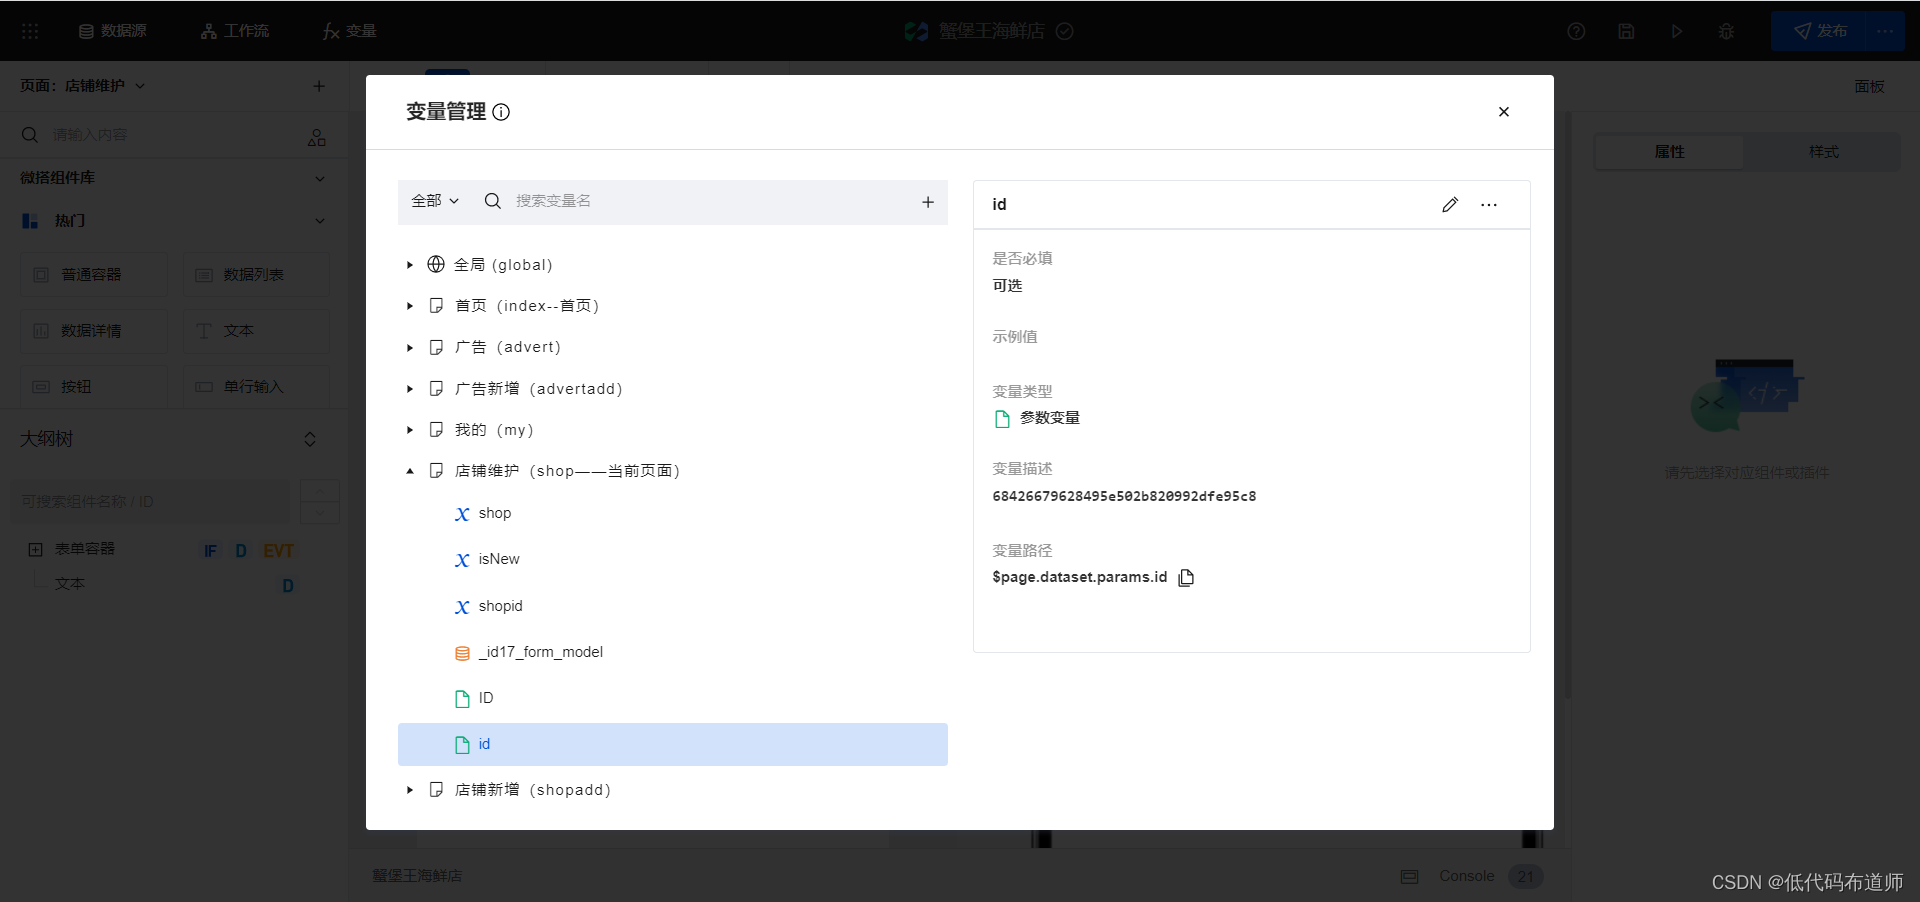Select the 数据详情 component
The height and width of the screenshot is (902, 1920).
94,331
